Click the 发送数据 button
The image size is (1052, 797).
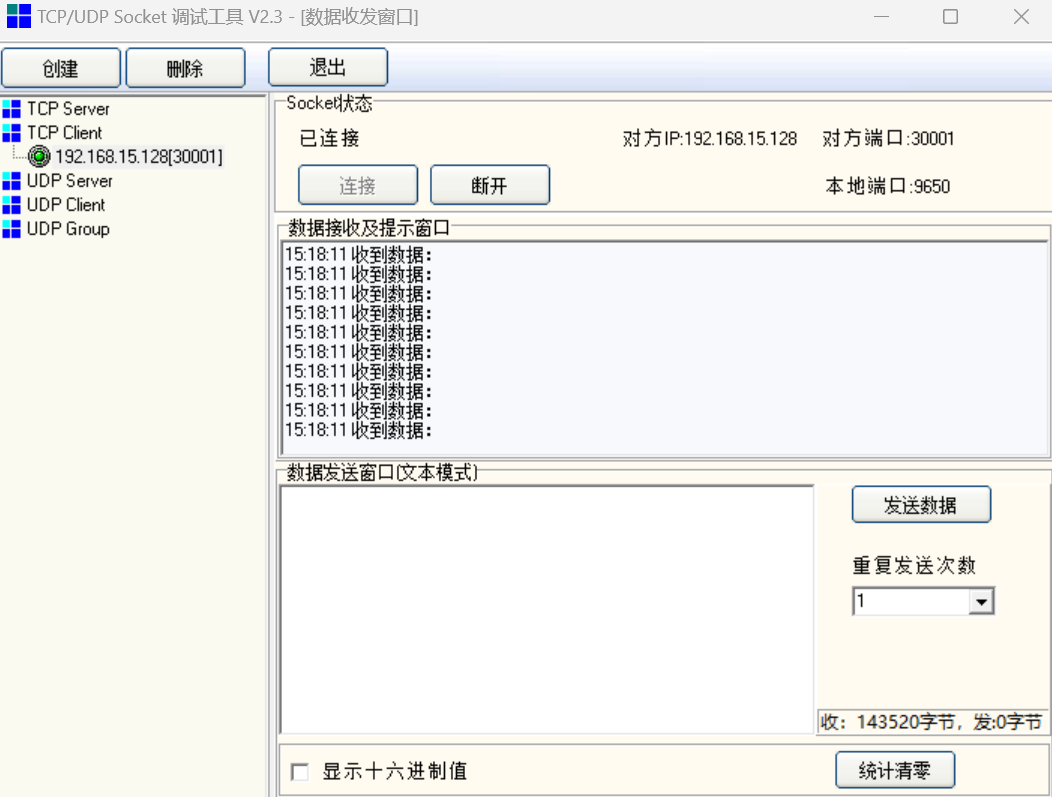[921, 505]
